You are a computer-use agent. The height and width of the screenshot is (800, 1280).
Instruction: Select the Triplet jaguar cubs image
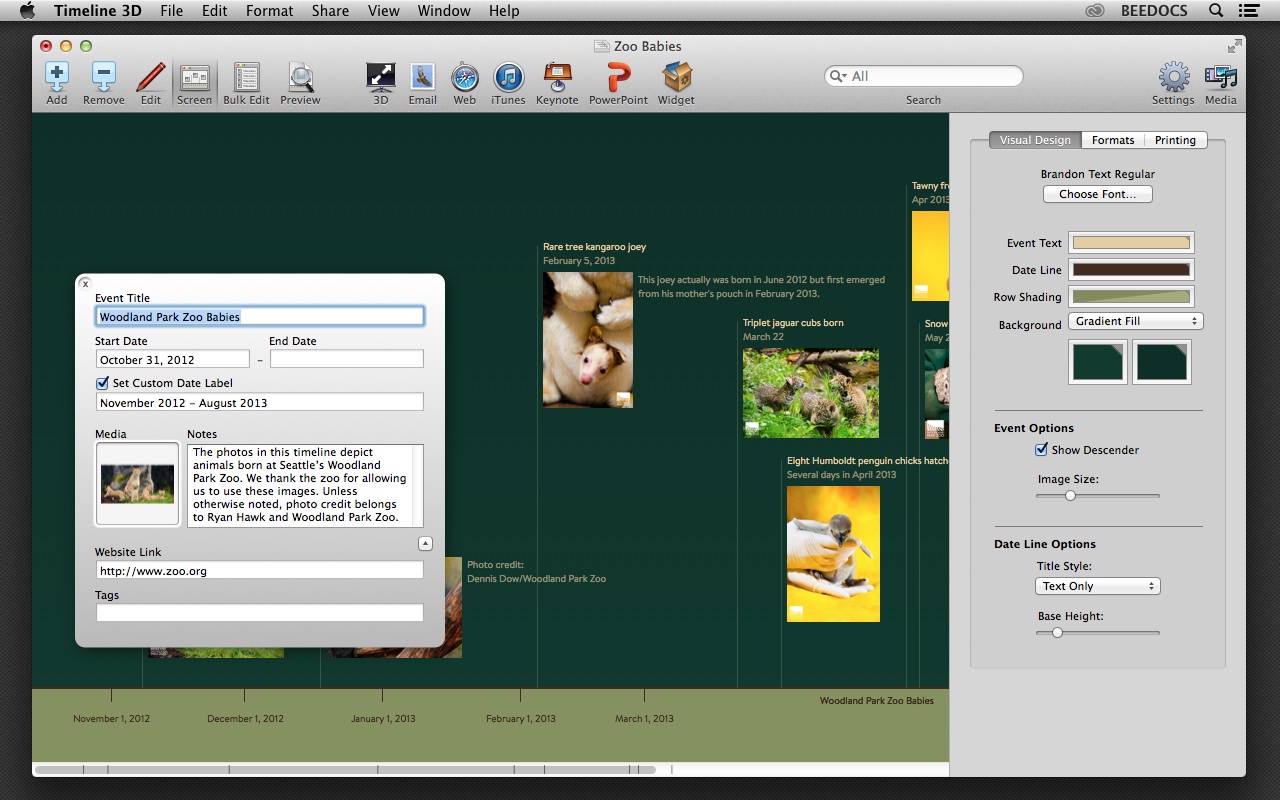tap(811, 393)
